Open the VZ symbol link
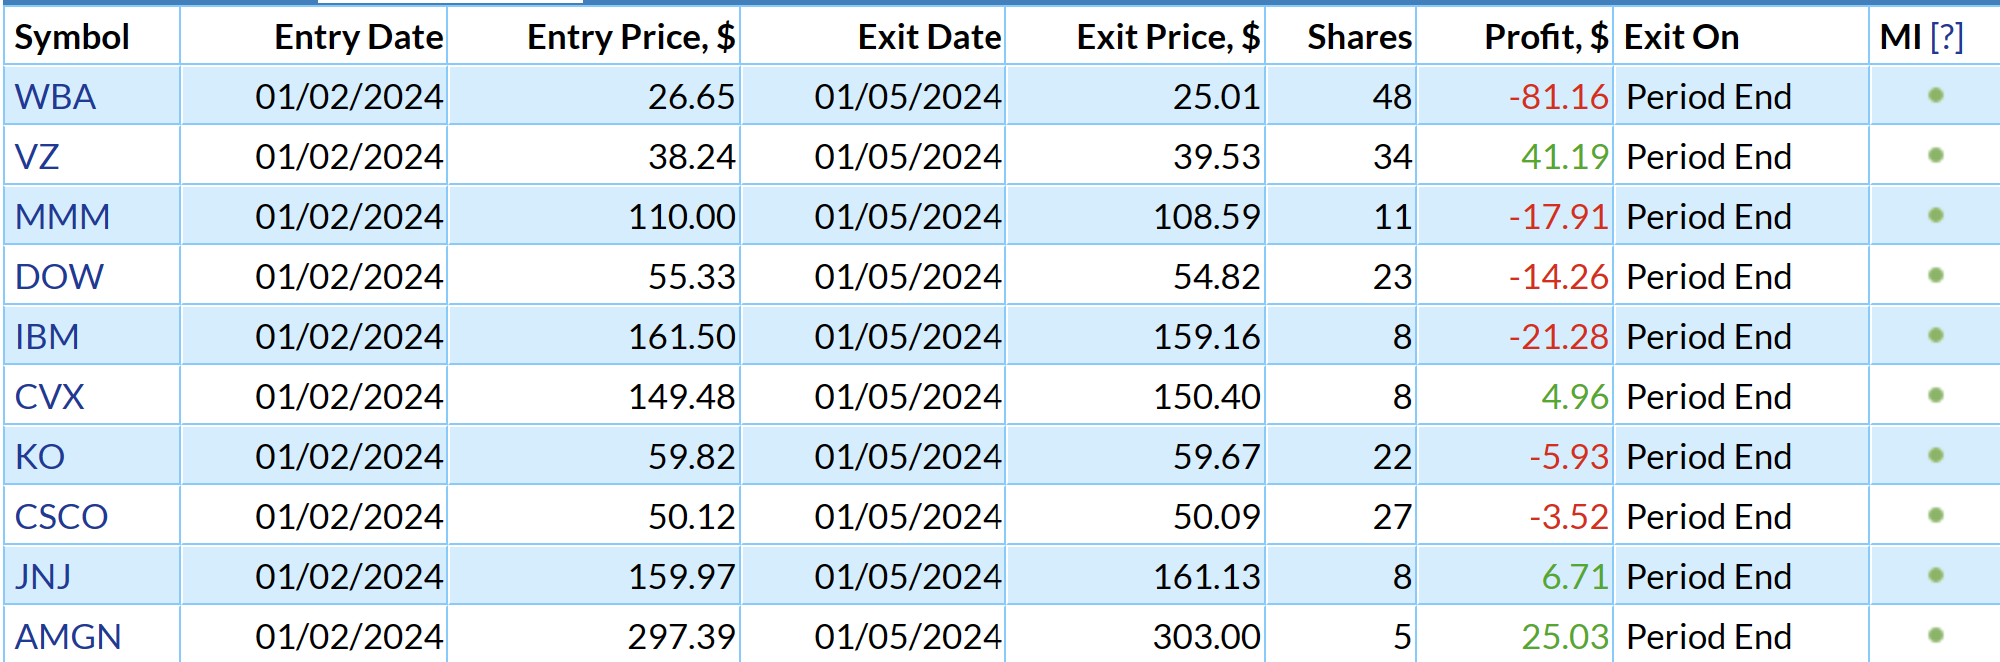 tap(37, 157)
